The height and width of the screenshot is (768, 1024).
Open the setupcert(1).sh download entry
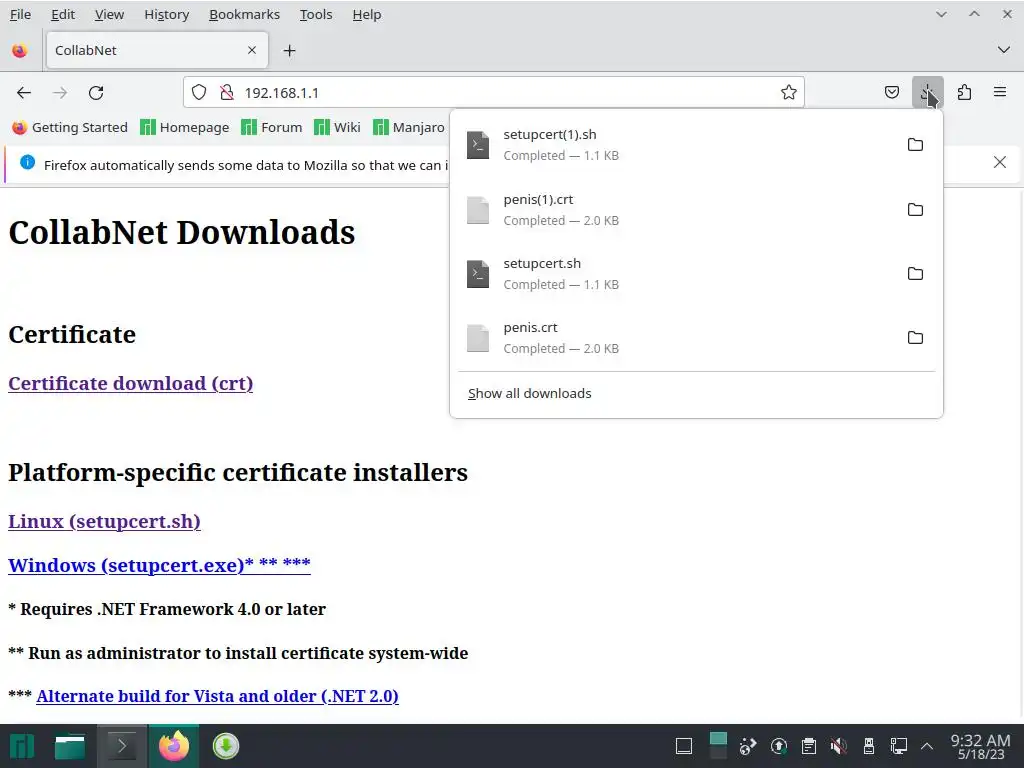coord(676,144)
